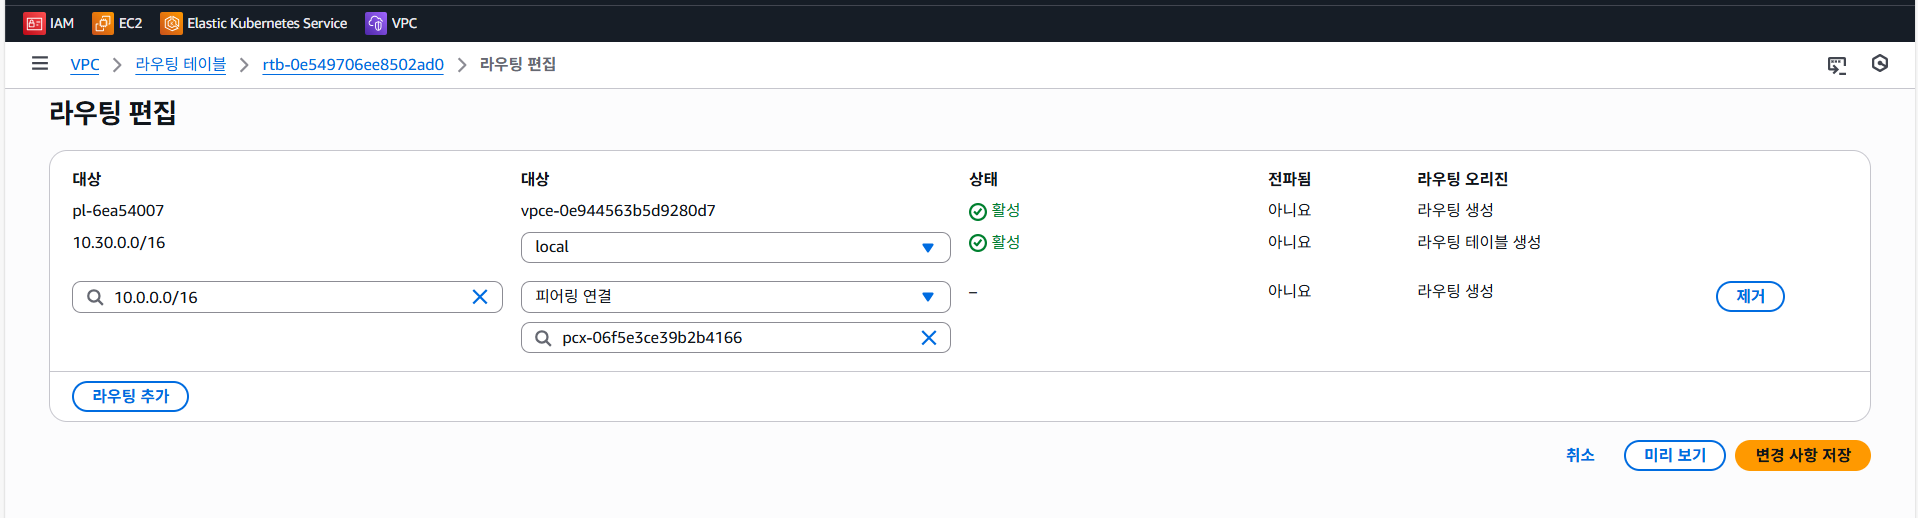Screen dimensions: 1918x518
Task: Open the 라우팅 테이블 breadcrumb link
Action: click(181, 64)
